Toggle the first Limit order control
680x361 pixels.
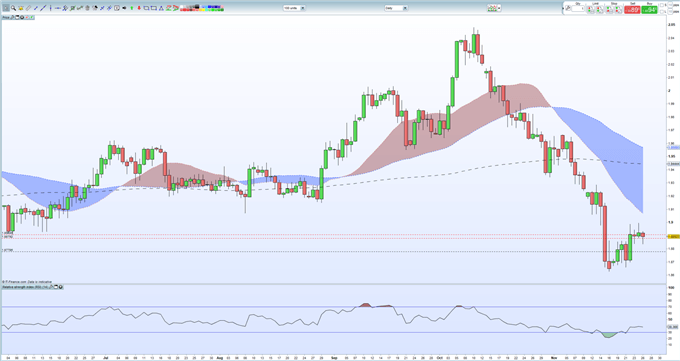pyautogui.click(x=591, y=10)
